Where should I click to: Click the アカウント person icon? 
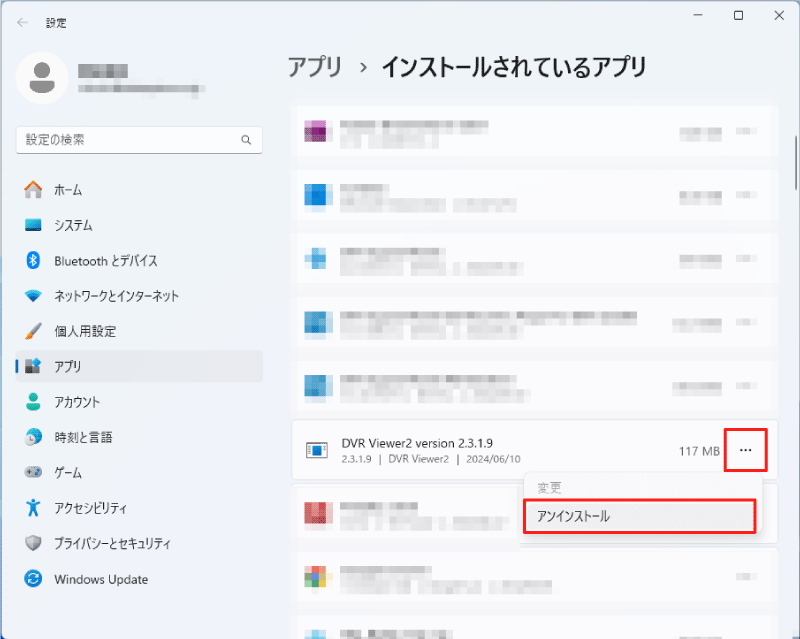[x=34, y=402]
